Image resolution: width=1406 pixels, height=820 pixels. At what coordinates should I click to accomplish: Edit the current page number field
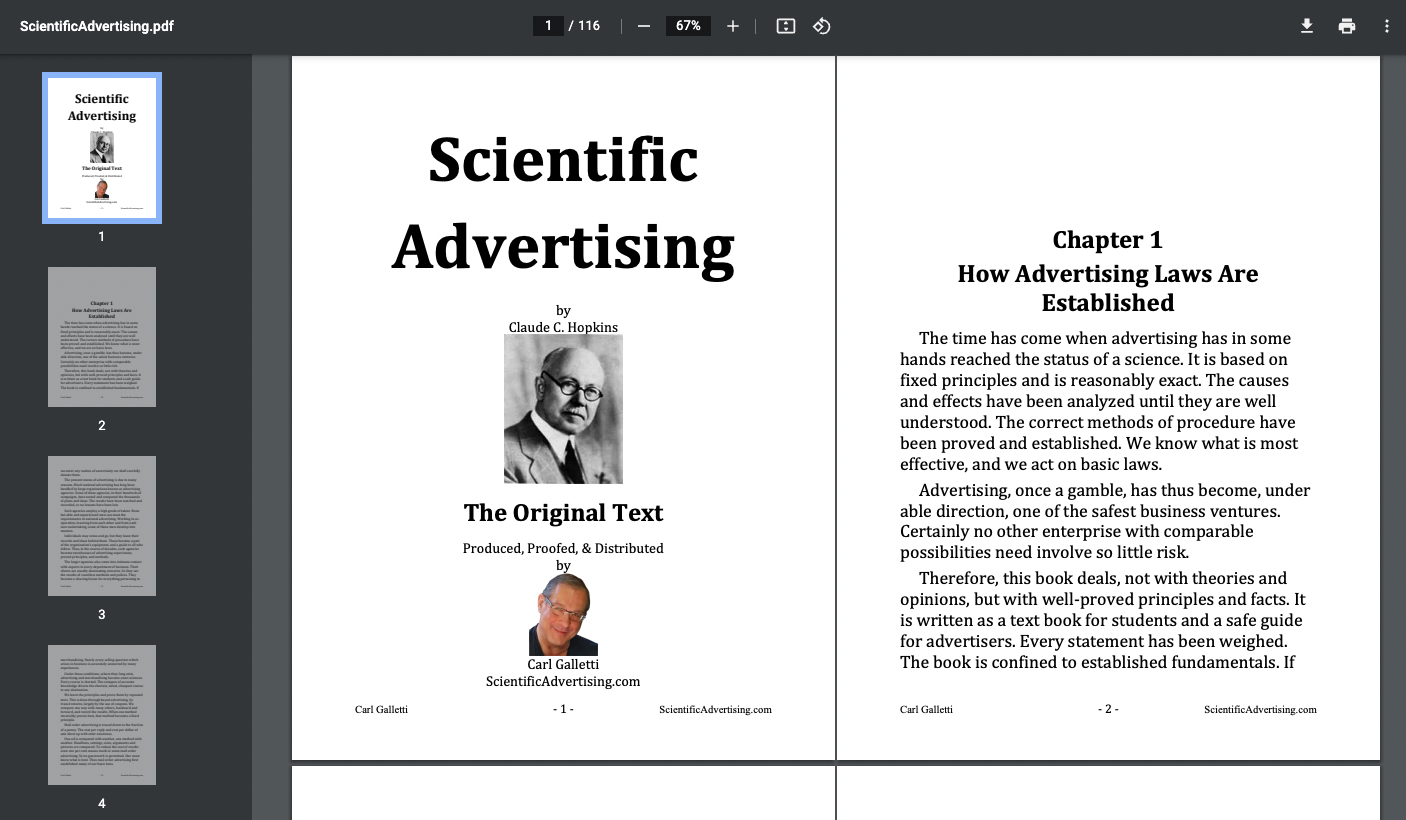[x=548, y=26]
